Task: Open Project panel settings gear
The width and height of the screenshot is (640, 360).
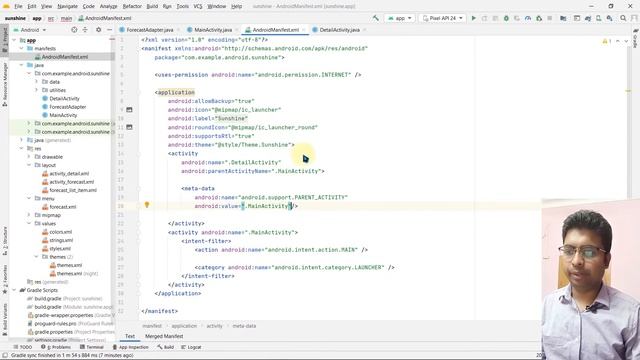Action: click(98, 30)
